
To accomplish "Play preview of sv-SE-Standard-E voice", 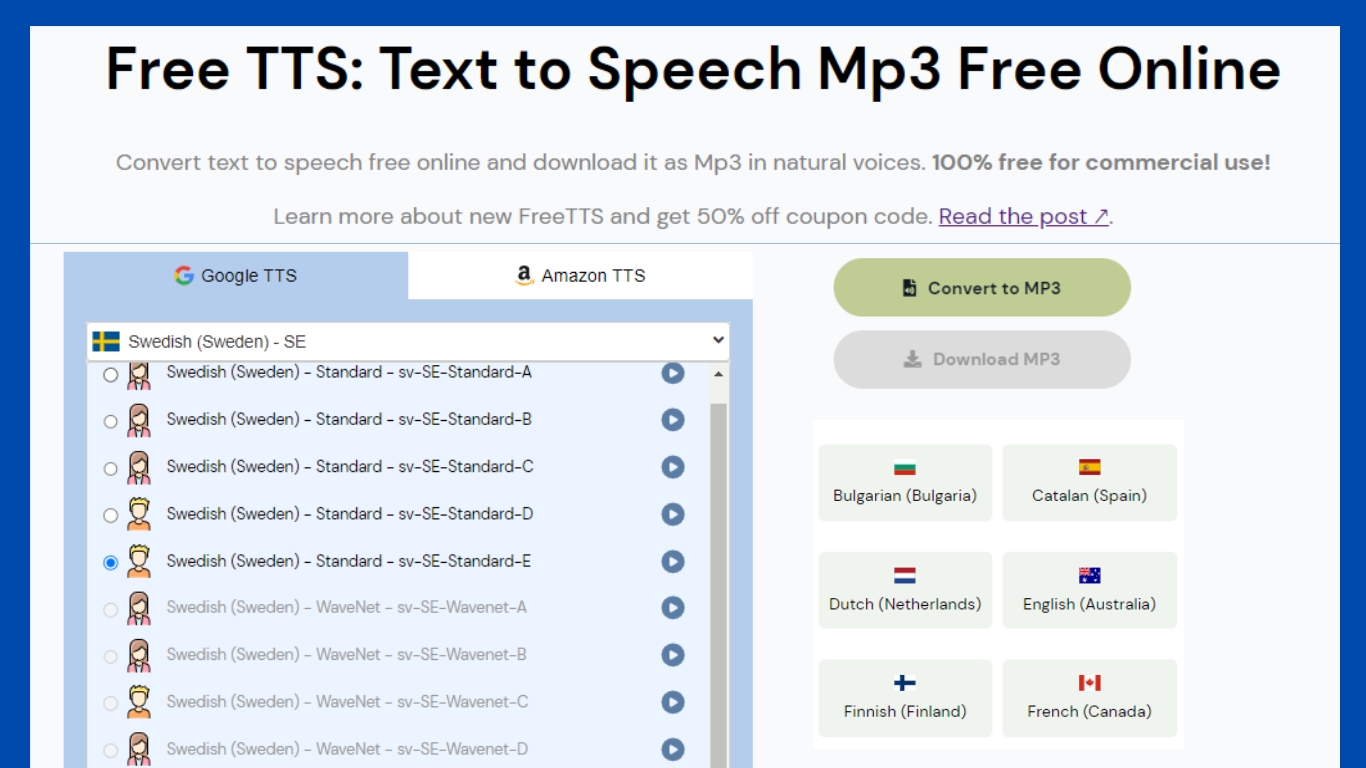I will pos(673,562).
